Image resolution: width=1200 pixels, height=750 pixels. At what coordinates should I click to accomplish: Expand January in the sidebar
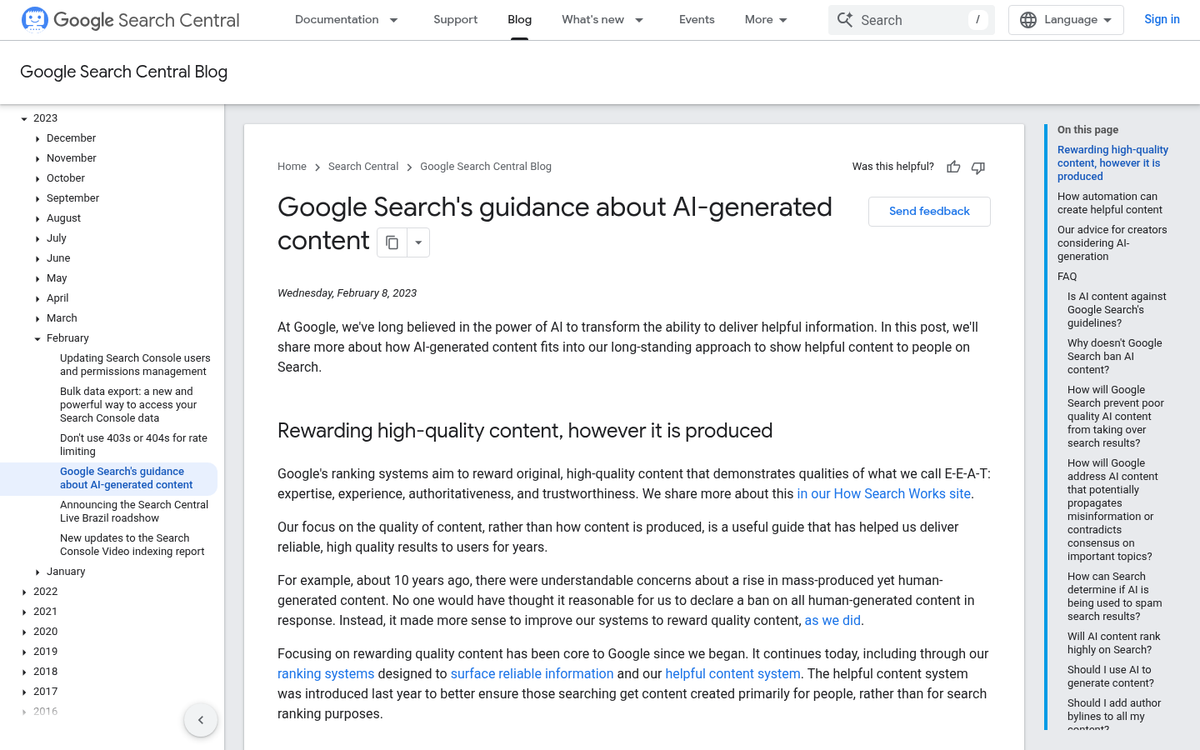click(x=37, y=571)
